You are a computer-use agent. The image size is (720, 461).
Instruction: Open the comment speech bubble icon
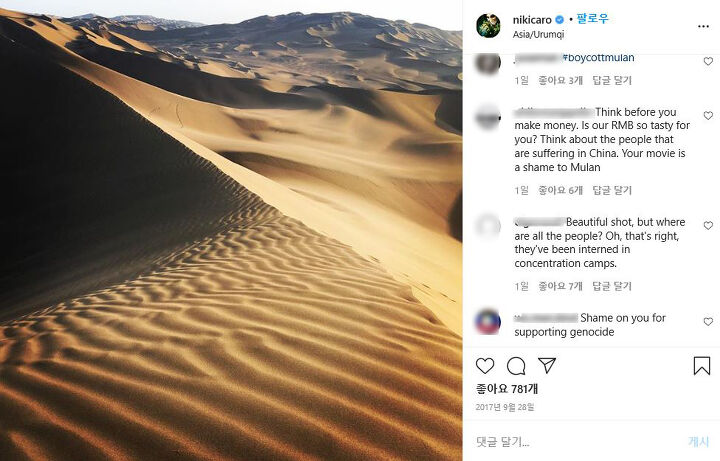pos(516,366)
